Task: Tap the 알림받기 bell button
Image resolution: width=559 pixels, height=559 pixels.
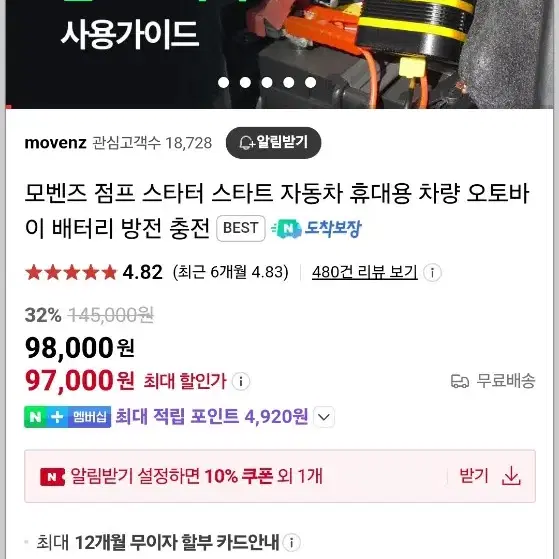Action: (273, 143)
